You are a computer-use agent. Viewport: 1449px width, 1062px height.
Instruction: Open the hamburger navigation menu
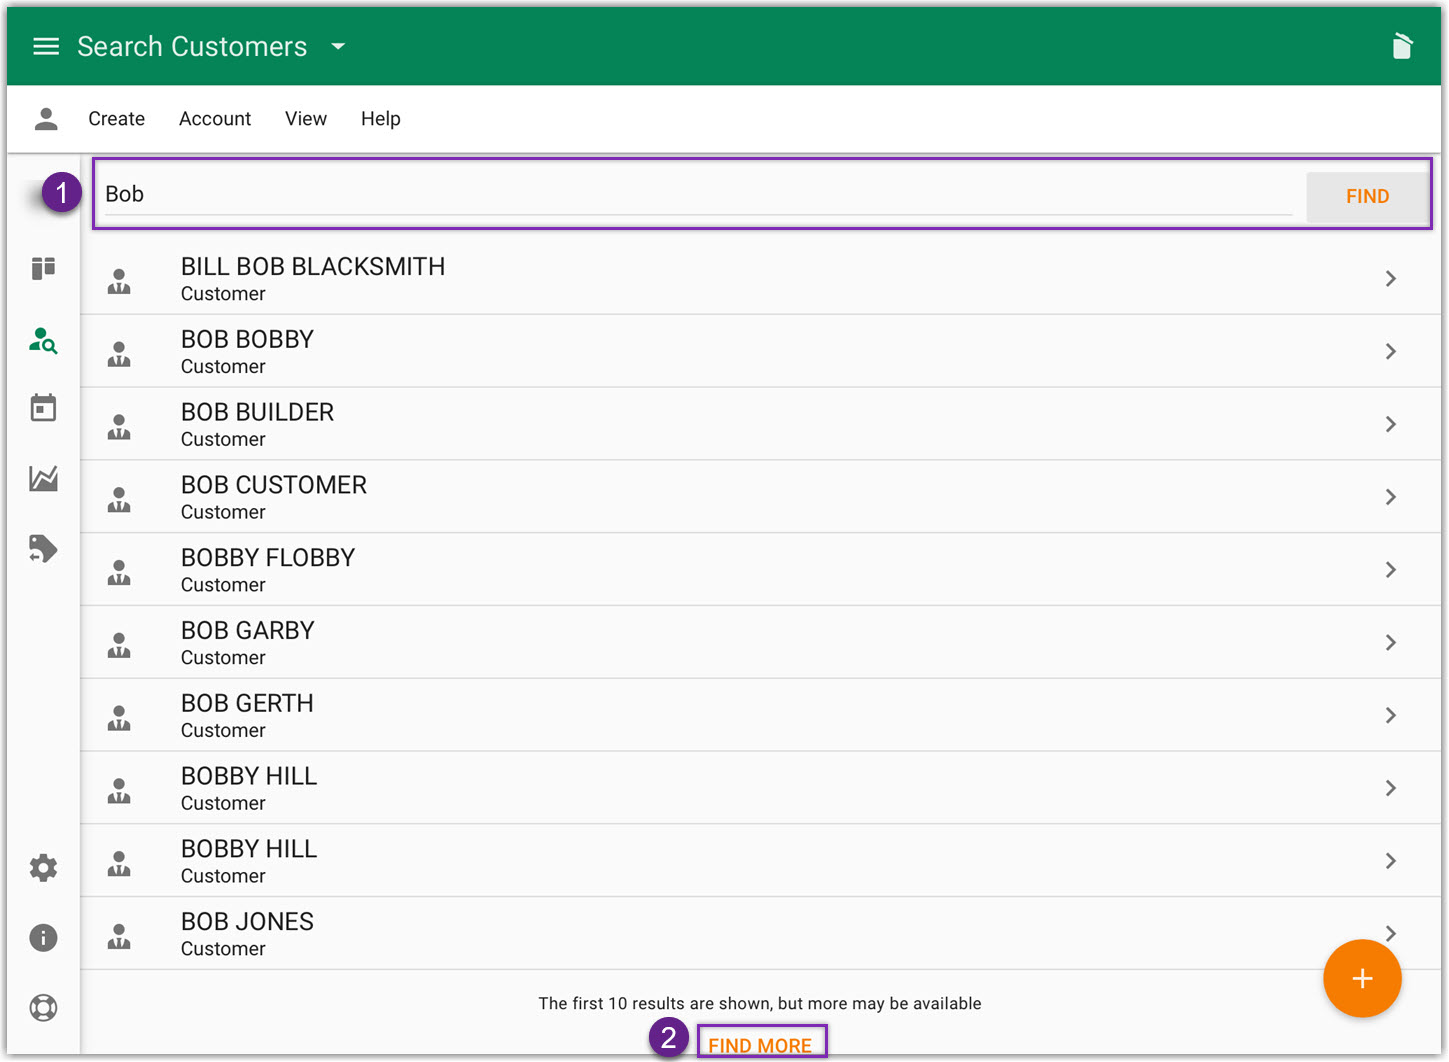pyautogui.click(x=46, y=46)
